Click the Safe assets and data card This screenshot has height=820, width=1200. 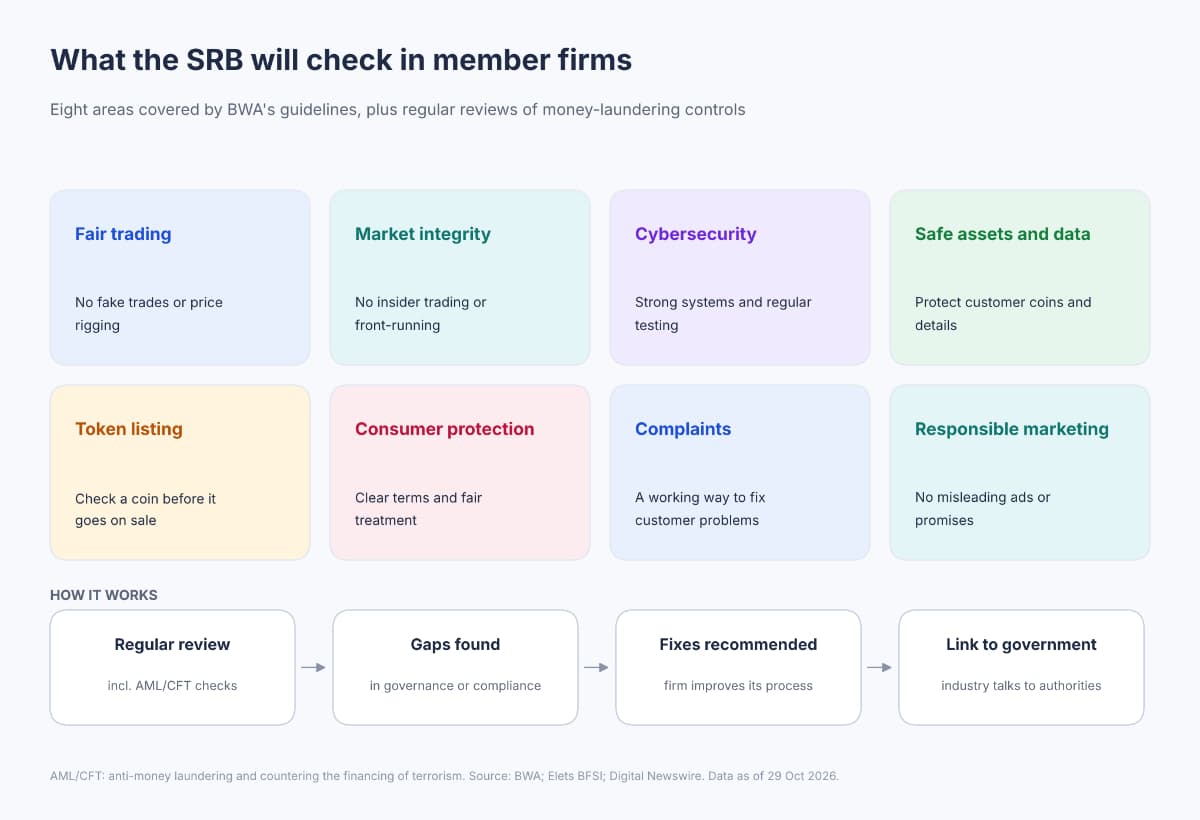(x=1020, y=277)
